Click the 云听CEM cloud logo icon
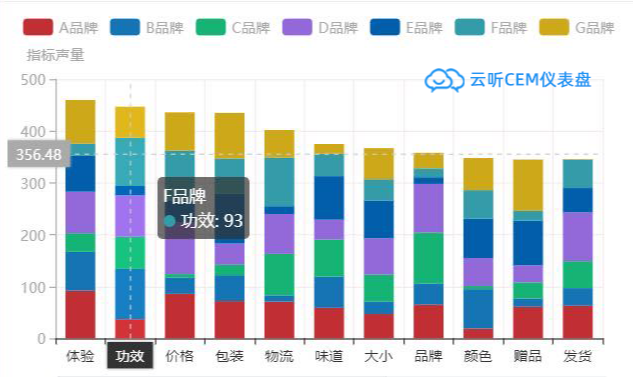This screenshot has height=377, width=633. [x=444, y=80]
